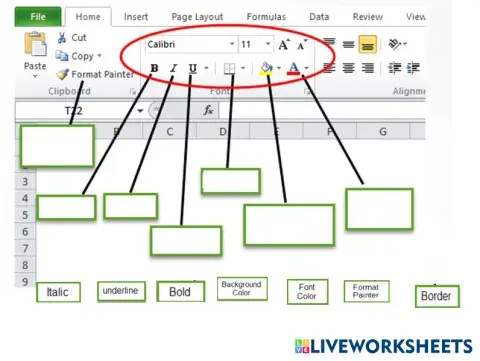This screenshot has width=480, height=361.
Task: Open the fill color dropdown arrow
Action: click(x=279, y=68)
